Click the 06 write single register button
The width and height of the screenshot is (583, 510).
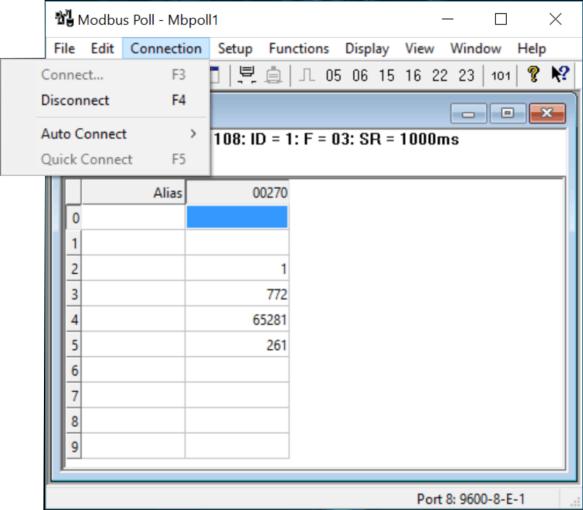pos(360,75)
